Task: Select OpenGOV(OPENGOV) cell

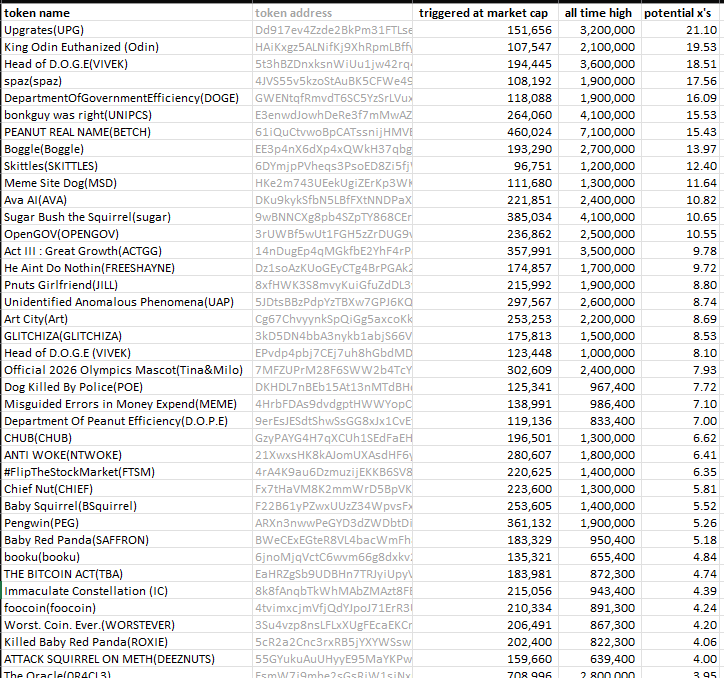Action: click(x=127, y=234)
